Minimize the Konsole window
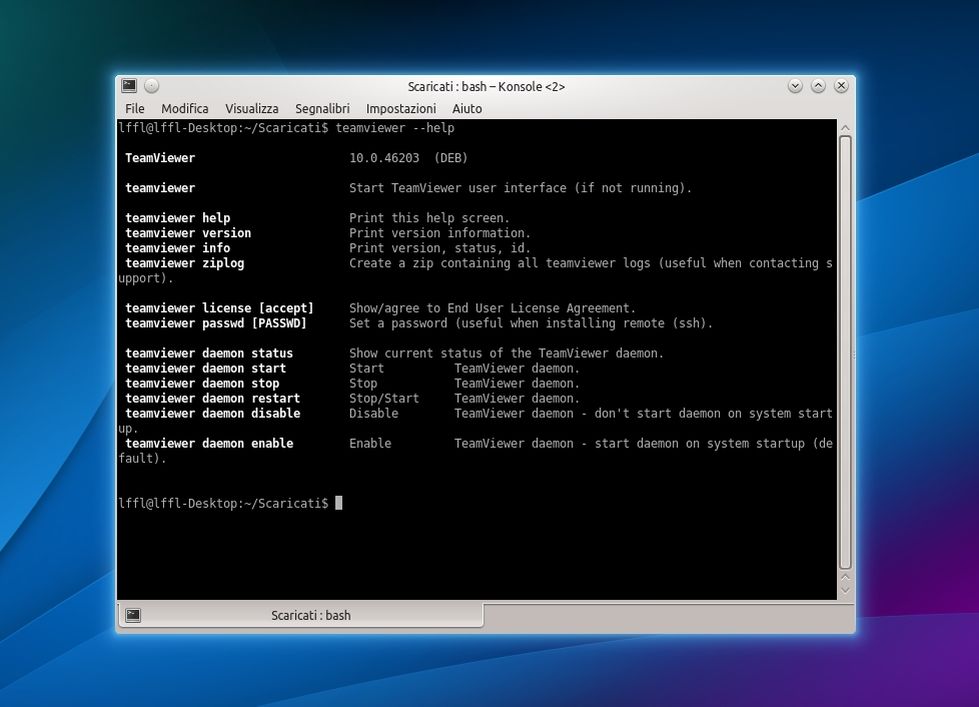The height and width of the screenshot is (707, 979). (x=795, y=86)
